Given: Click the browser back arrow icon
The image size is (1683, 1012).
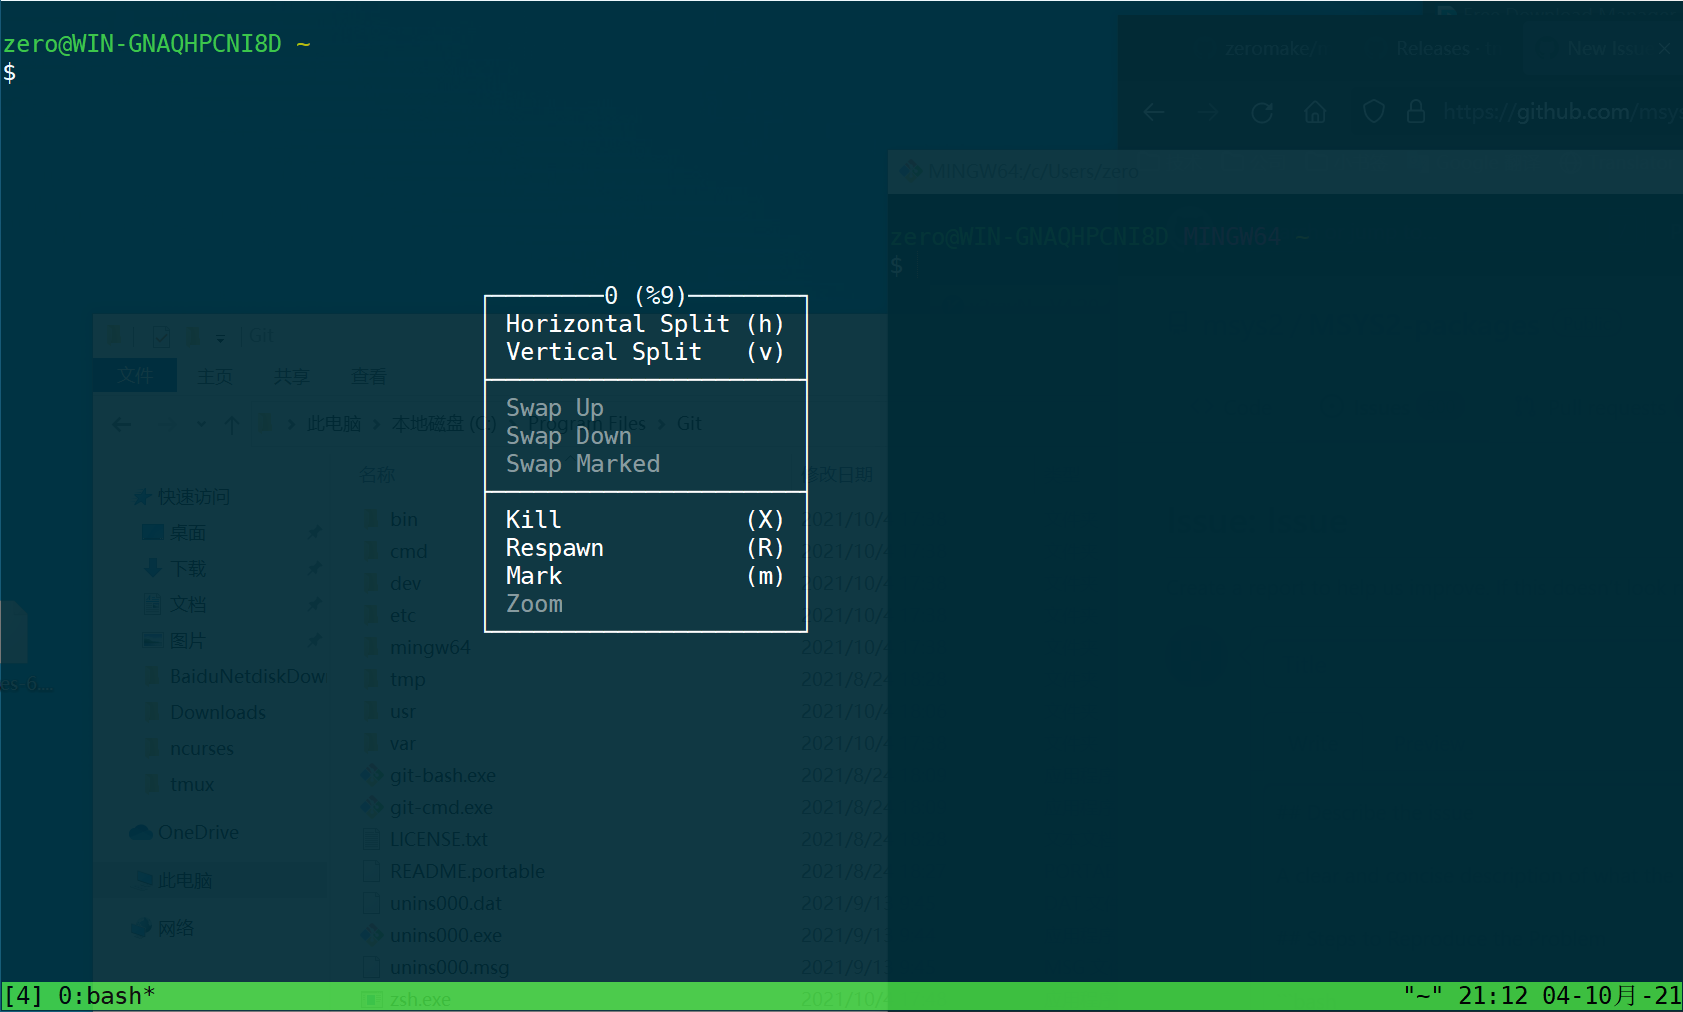Looking at the screenshot, I should (1155, 111).
